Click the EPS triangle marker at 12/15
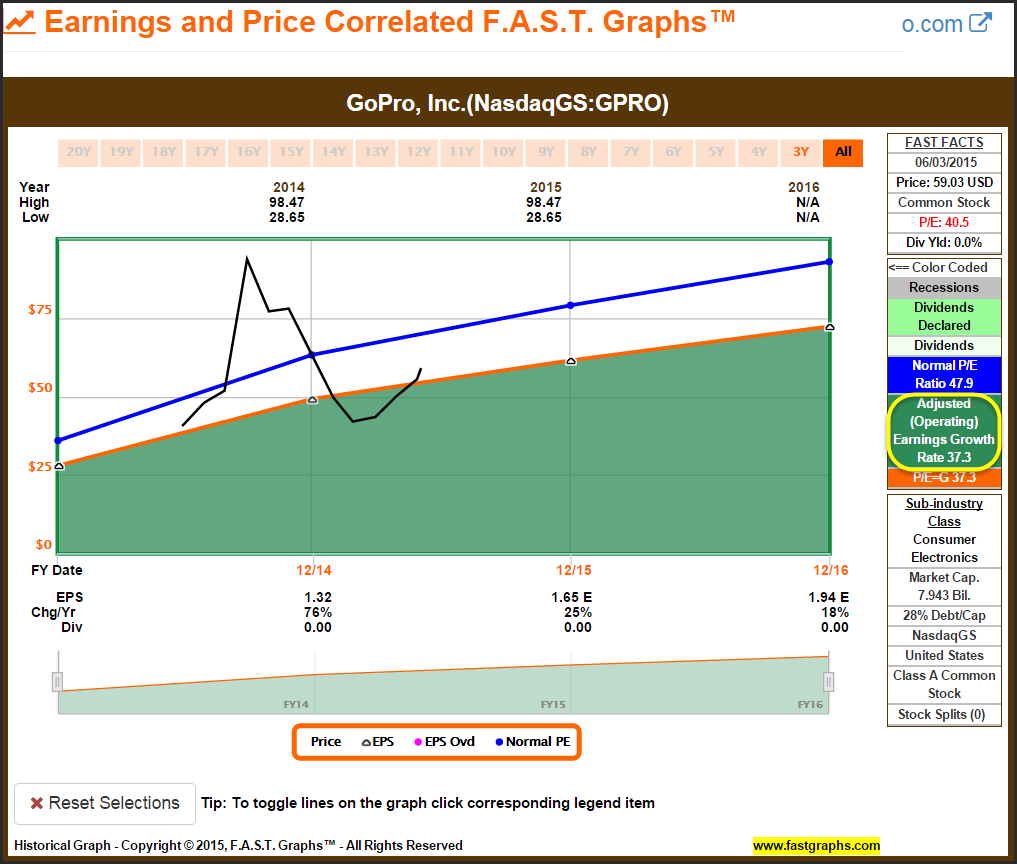Image resolution: width=1017 pixels, height=864 pixels. tap(571, 361)
